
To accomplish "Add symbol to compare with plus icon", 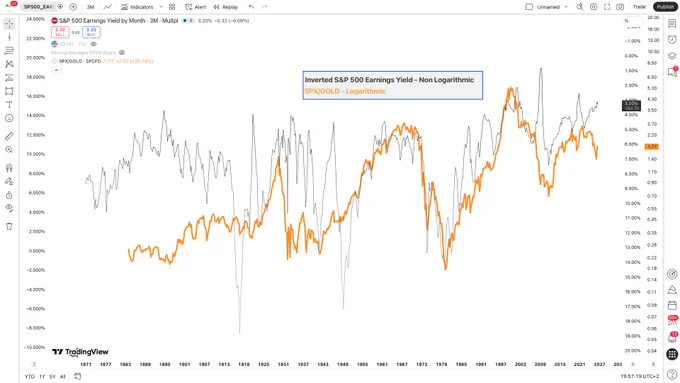I will [x=73, y=7].
